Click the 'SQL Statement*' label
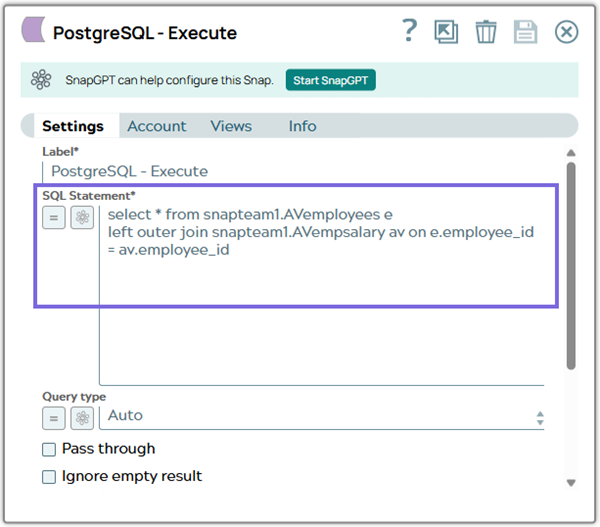The width and height of the screenshot is (600, 527). [x=89, y=196]
